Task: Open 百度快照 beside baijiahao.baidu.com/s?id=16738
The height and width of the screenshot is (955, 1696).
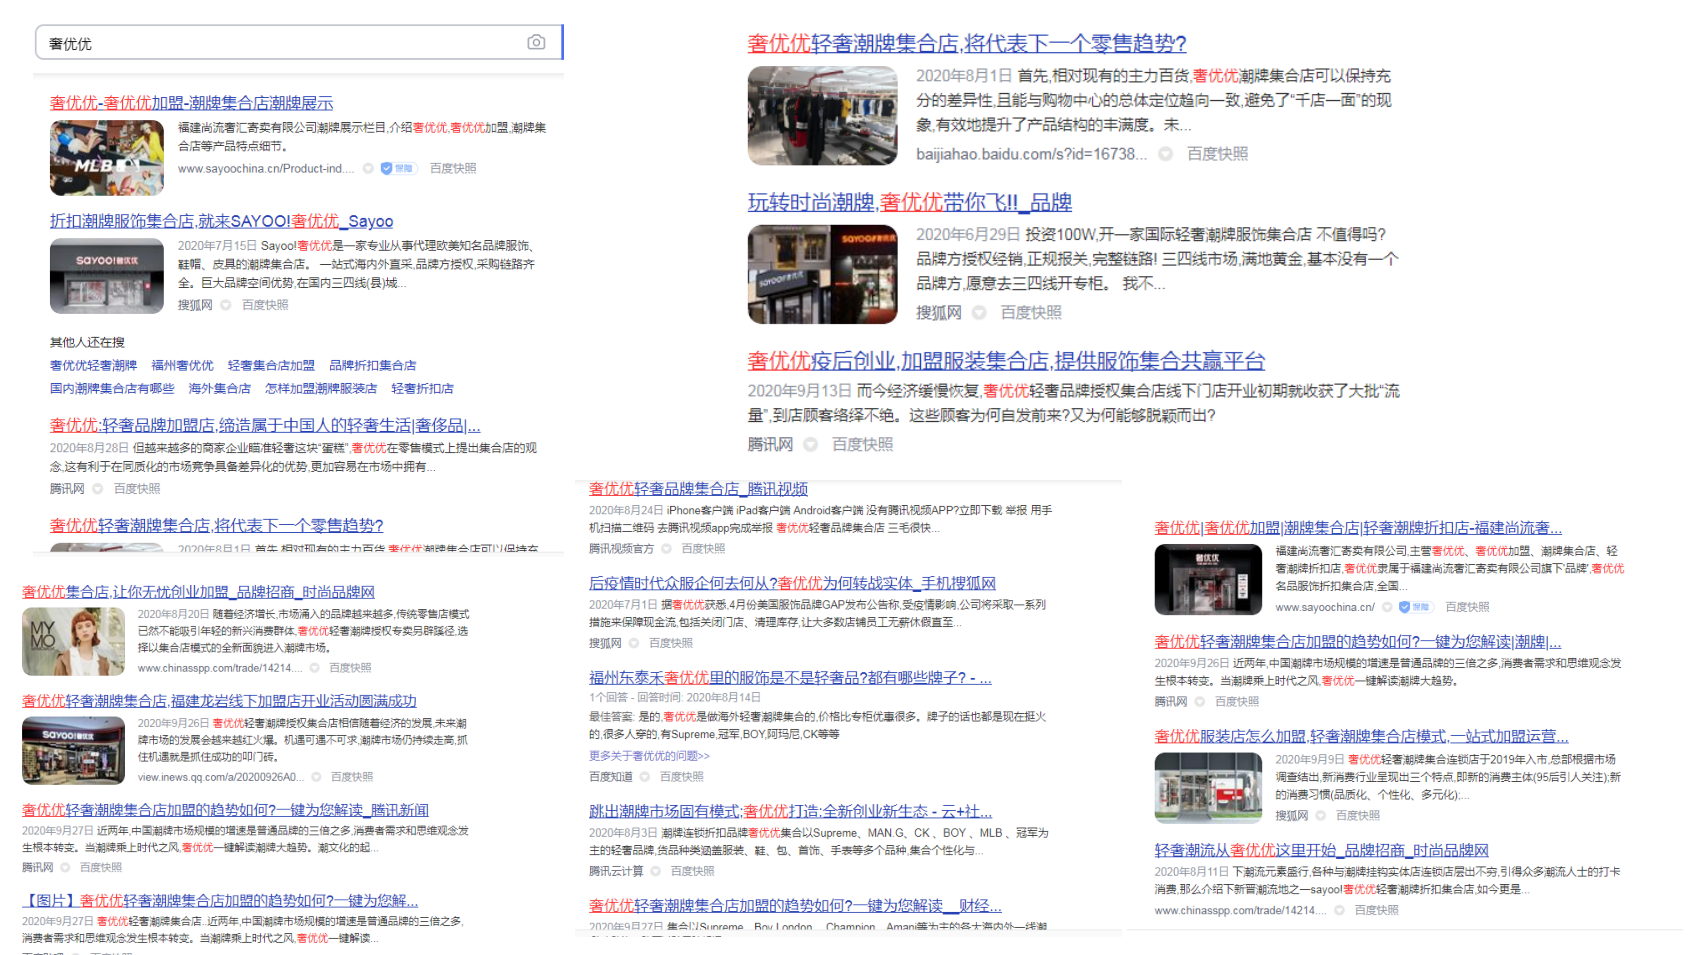Action: pyautogui.click(x=1217, y=154)
